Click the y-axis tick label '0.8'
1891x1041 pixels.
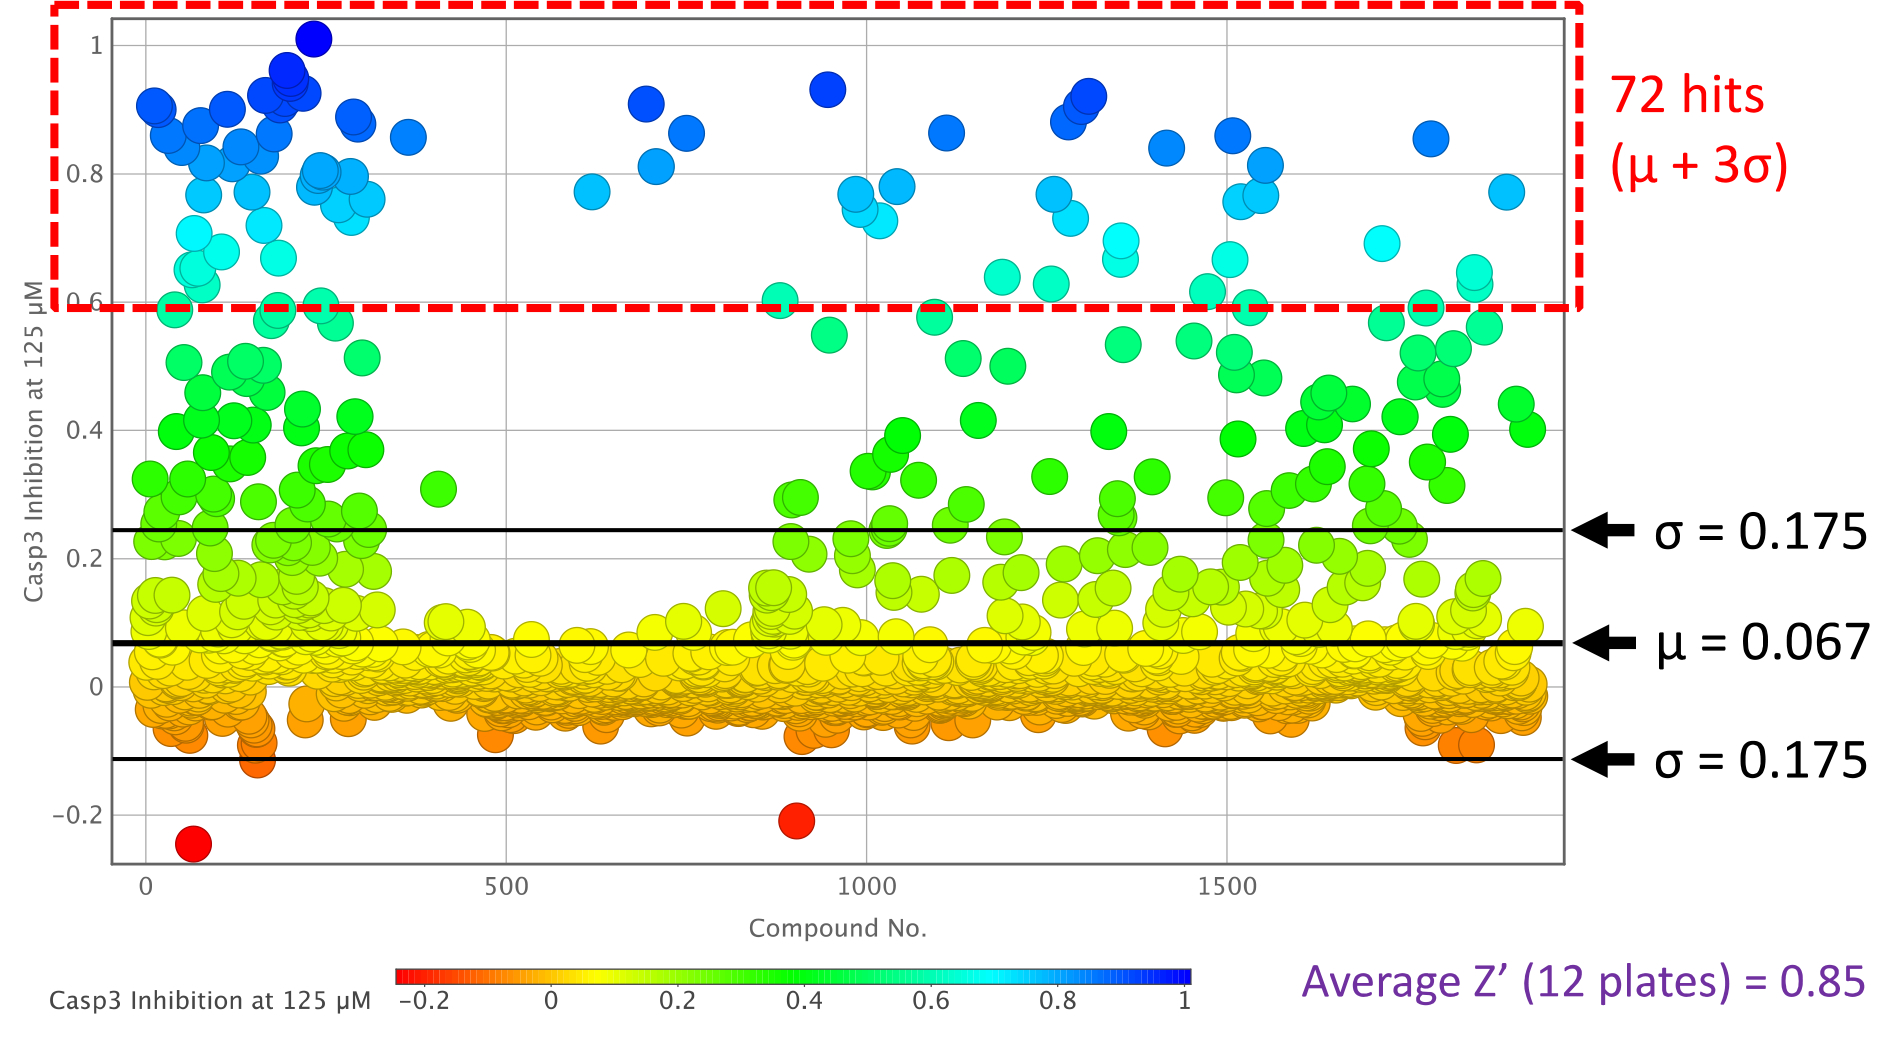(x=85, y=174)
